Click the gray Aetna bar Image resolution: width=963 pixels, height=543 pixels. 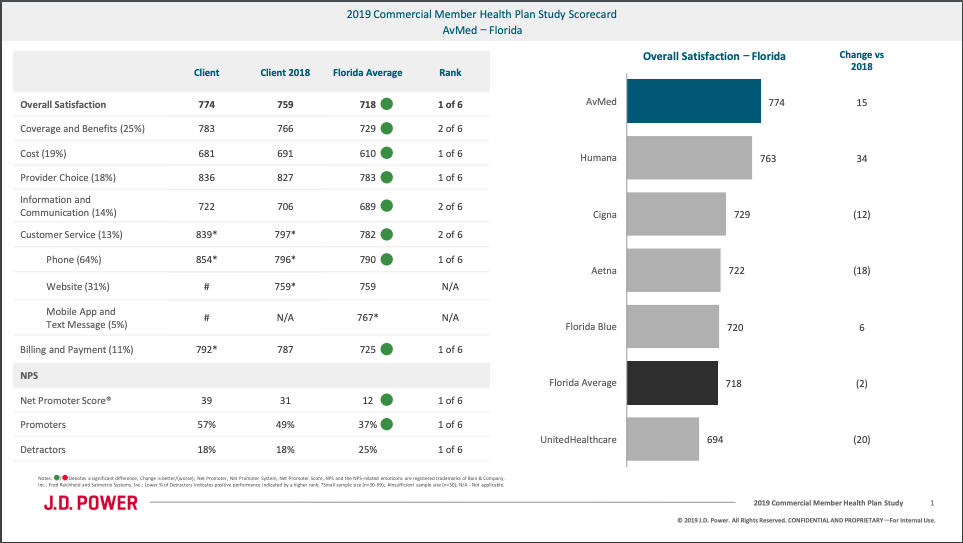(674, 270)
